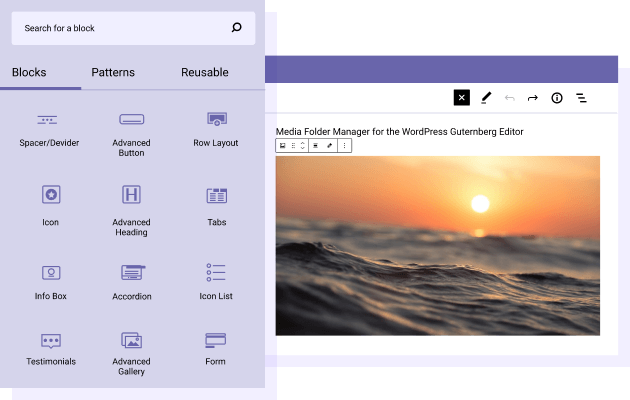Insert the Info Box block
This screenshot has height=400, width=630.
click(x=50, y=280)
